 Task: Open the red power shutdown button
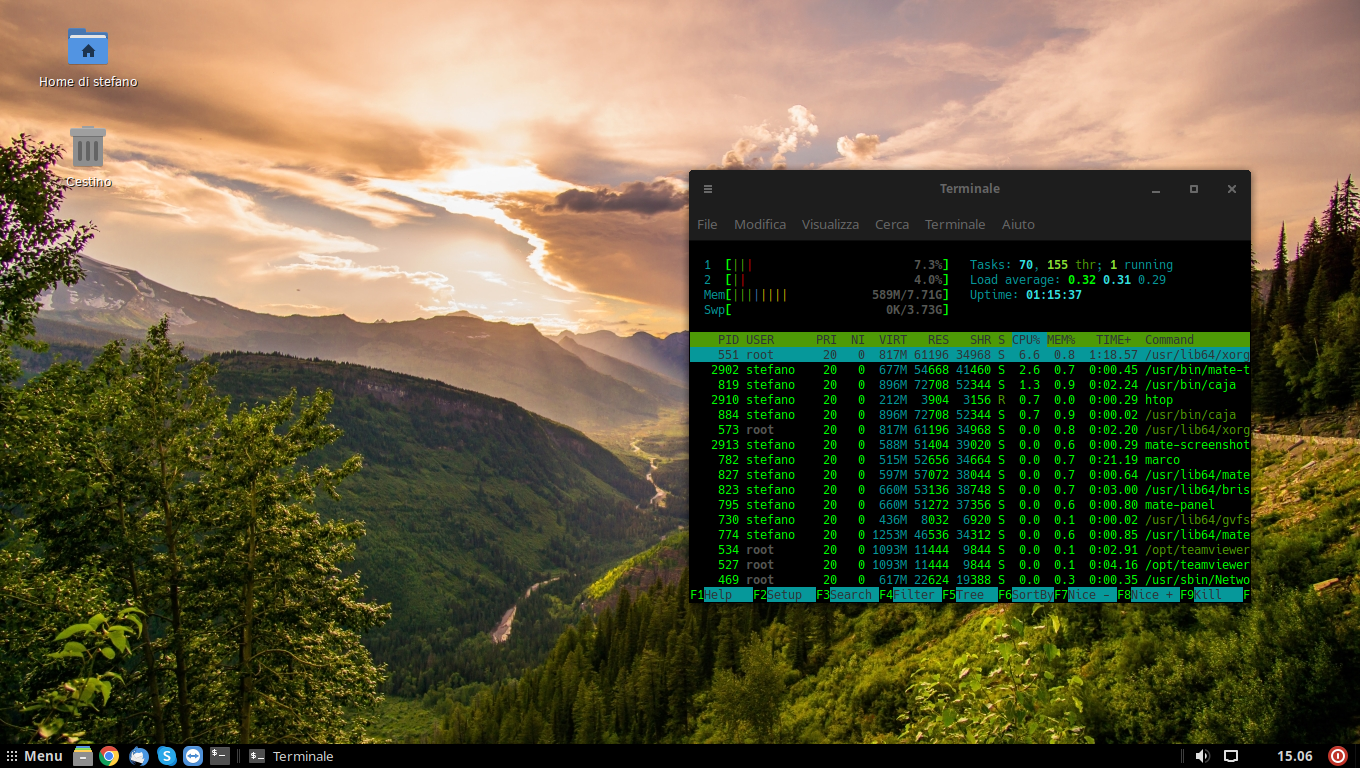coord(1338,756)
